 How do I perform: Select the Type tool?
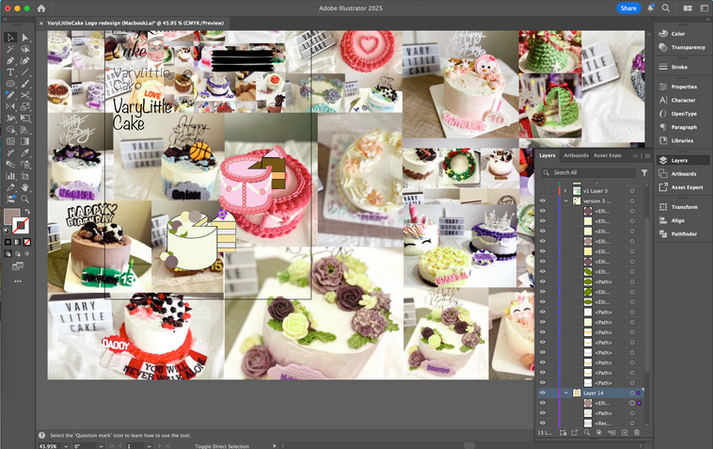tap(10, 72)
